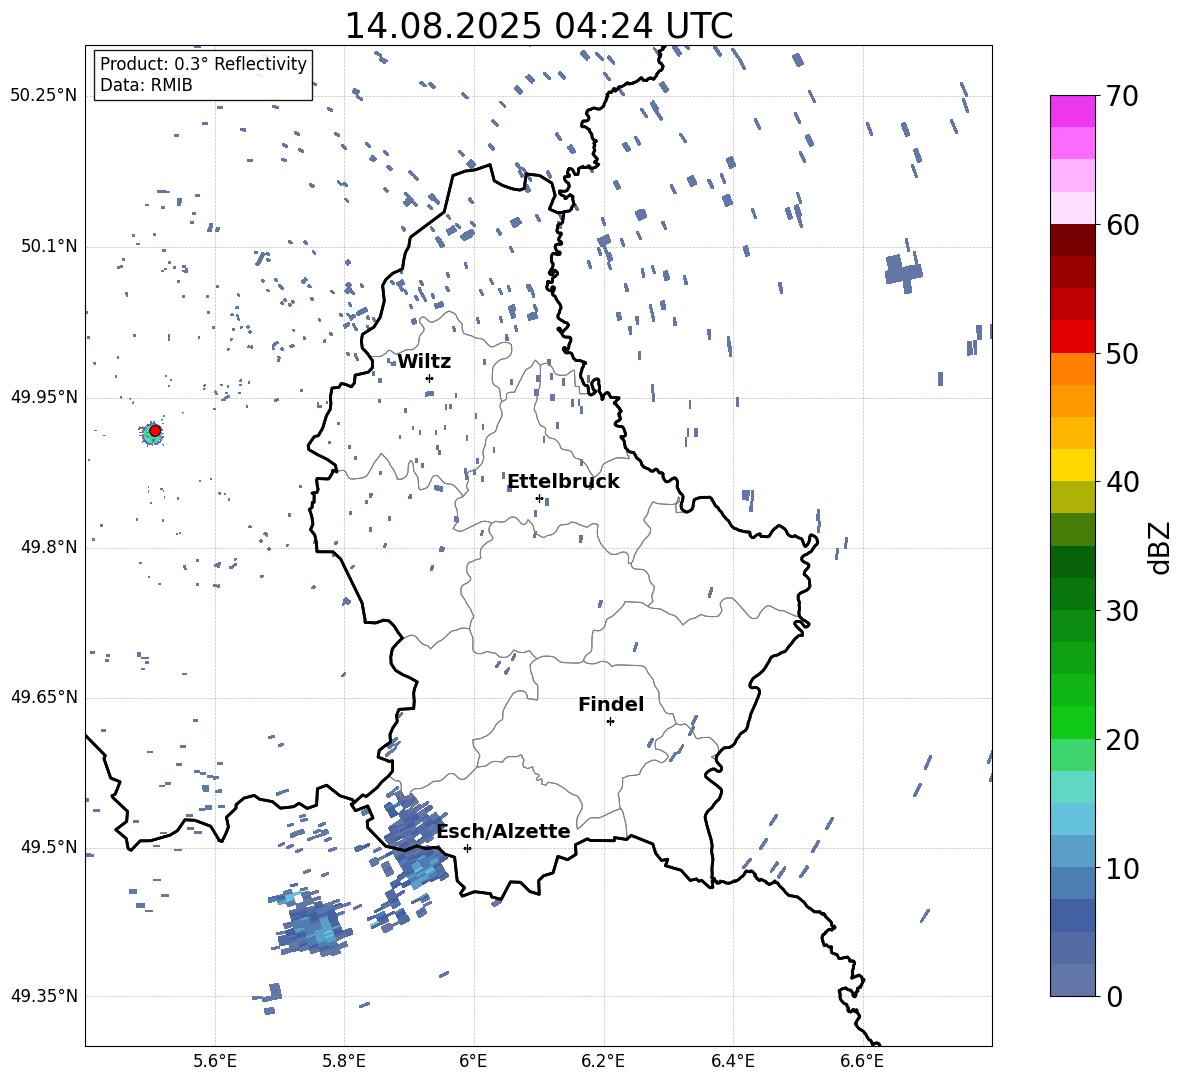Viewport: 1184px width, 1081px height.
Task: Click the 50.25°N latitude label
Action: coord(44,96)
